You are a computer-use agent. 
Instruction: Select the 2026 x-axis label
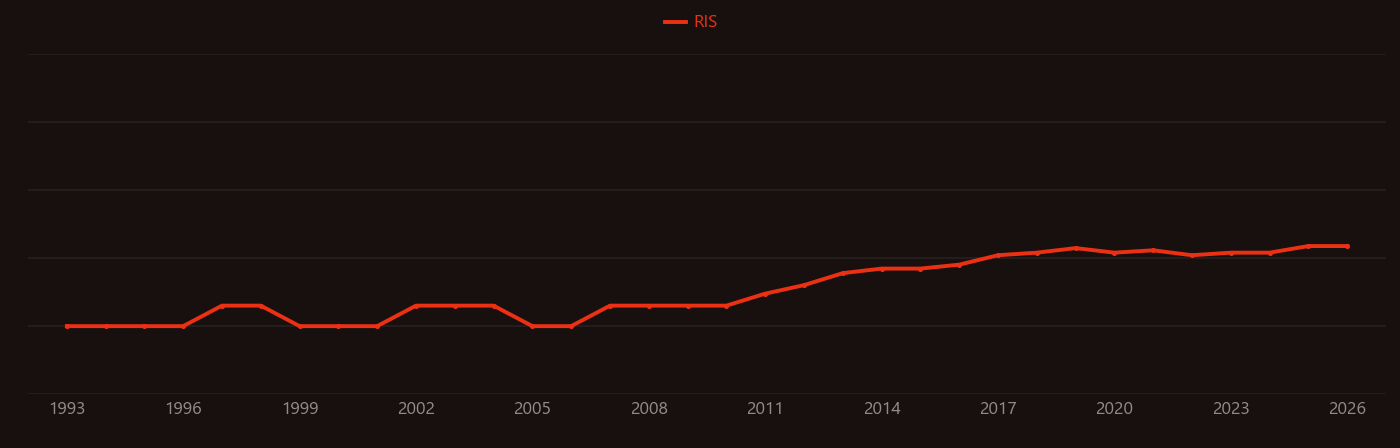click(x=1347, y=409)
